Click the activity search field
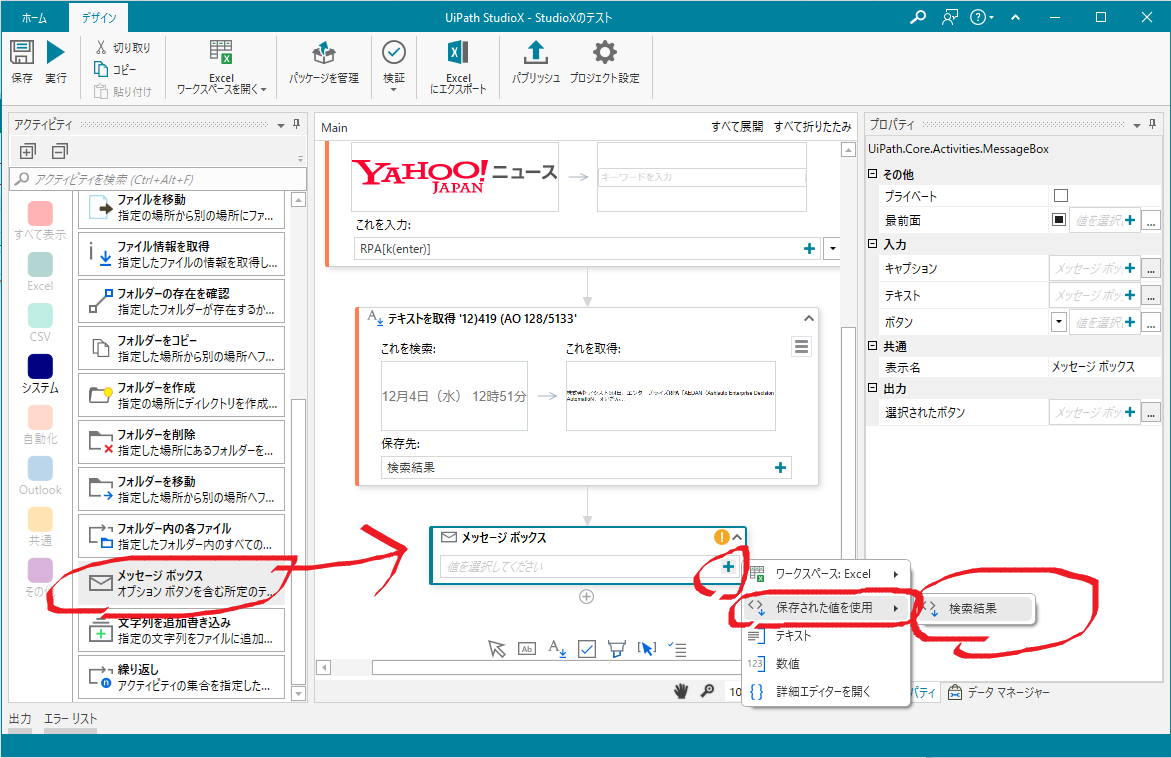 tap(158, 179)
